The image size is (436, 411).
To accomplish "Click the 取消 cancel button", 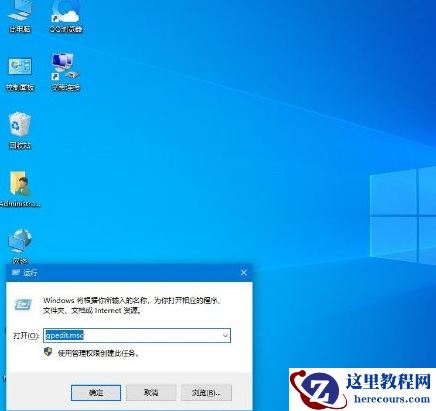I will pyautogui.click(x=151, y=393).
